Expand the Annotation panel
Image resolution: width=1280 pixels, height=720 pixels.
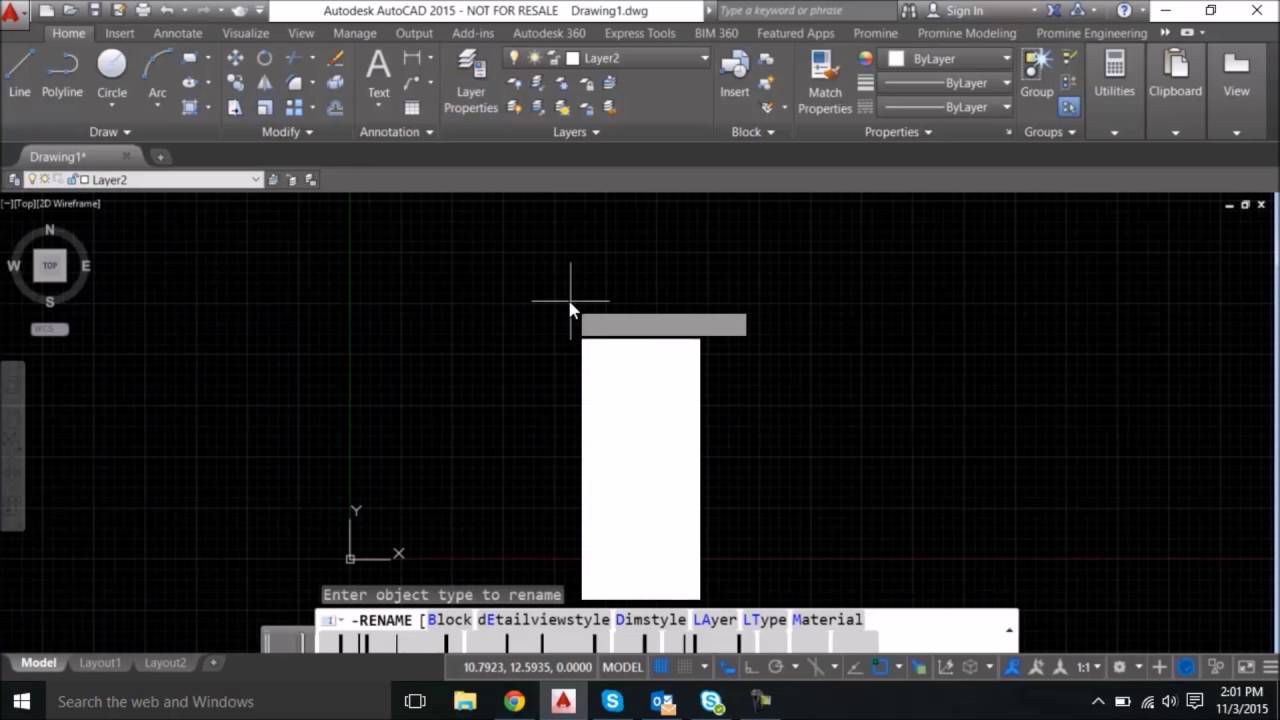point(396,132)
